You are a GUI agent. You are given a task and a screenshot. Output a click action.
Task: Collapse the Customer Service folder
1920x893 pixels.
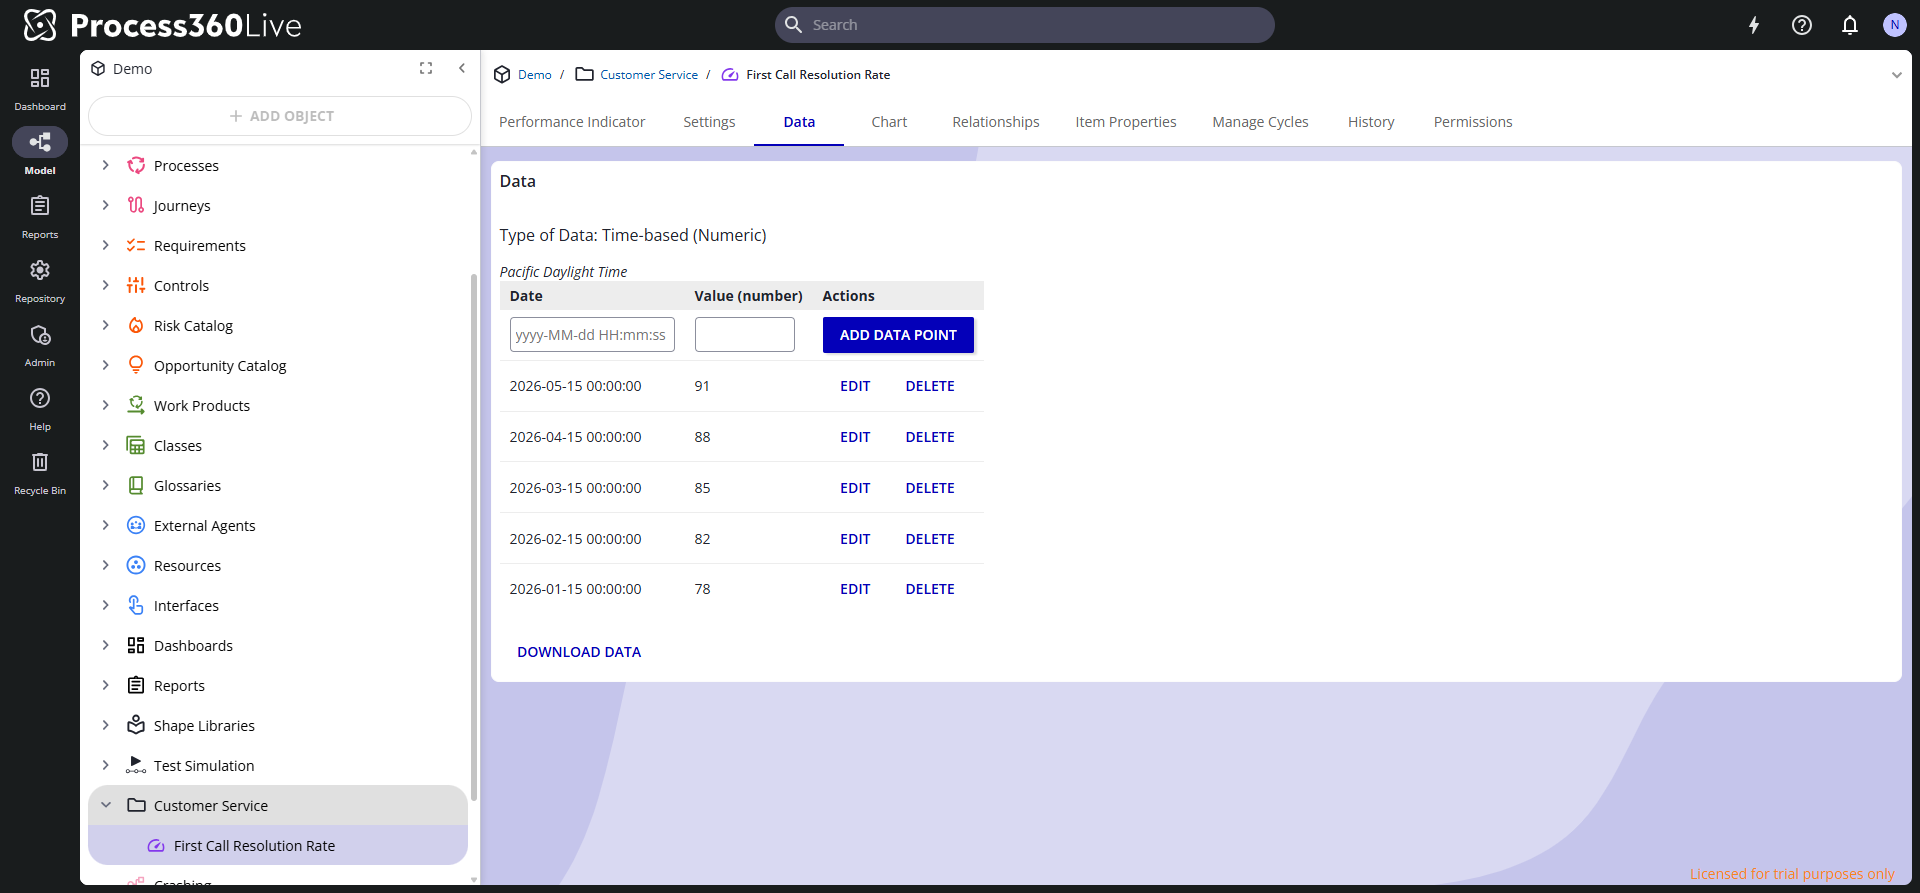click(x=106, y=805)
